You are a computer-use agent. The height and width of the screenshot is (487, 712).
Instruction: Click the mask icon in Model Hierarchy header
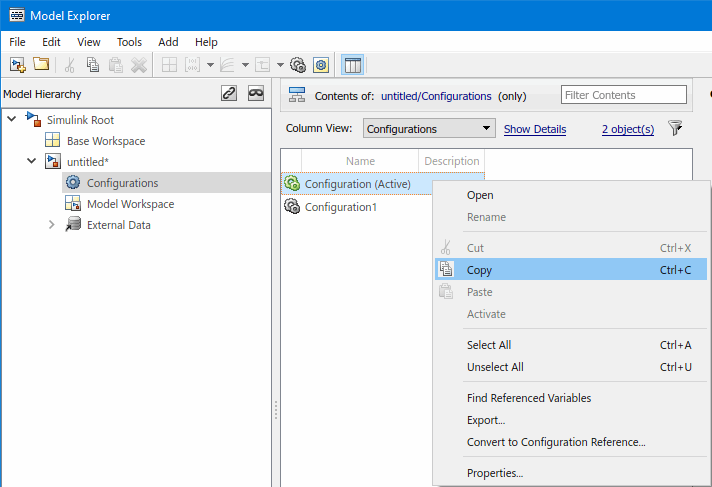pyautogui.click(x=256, y=94)
